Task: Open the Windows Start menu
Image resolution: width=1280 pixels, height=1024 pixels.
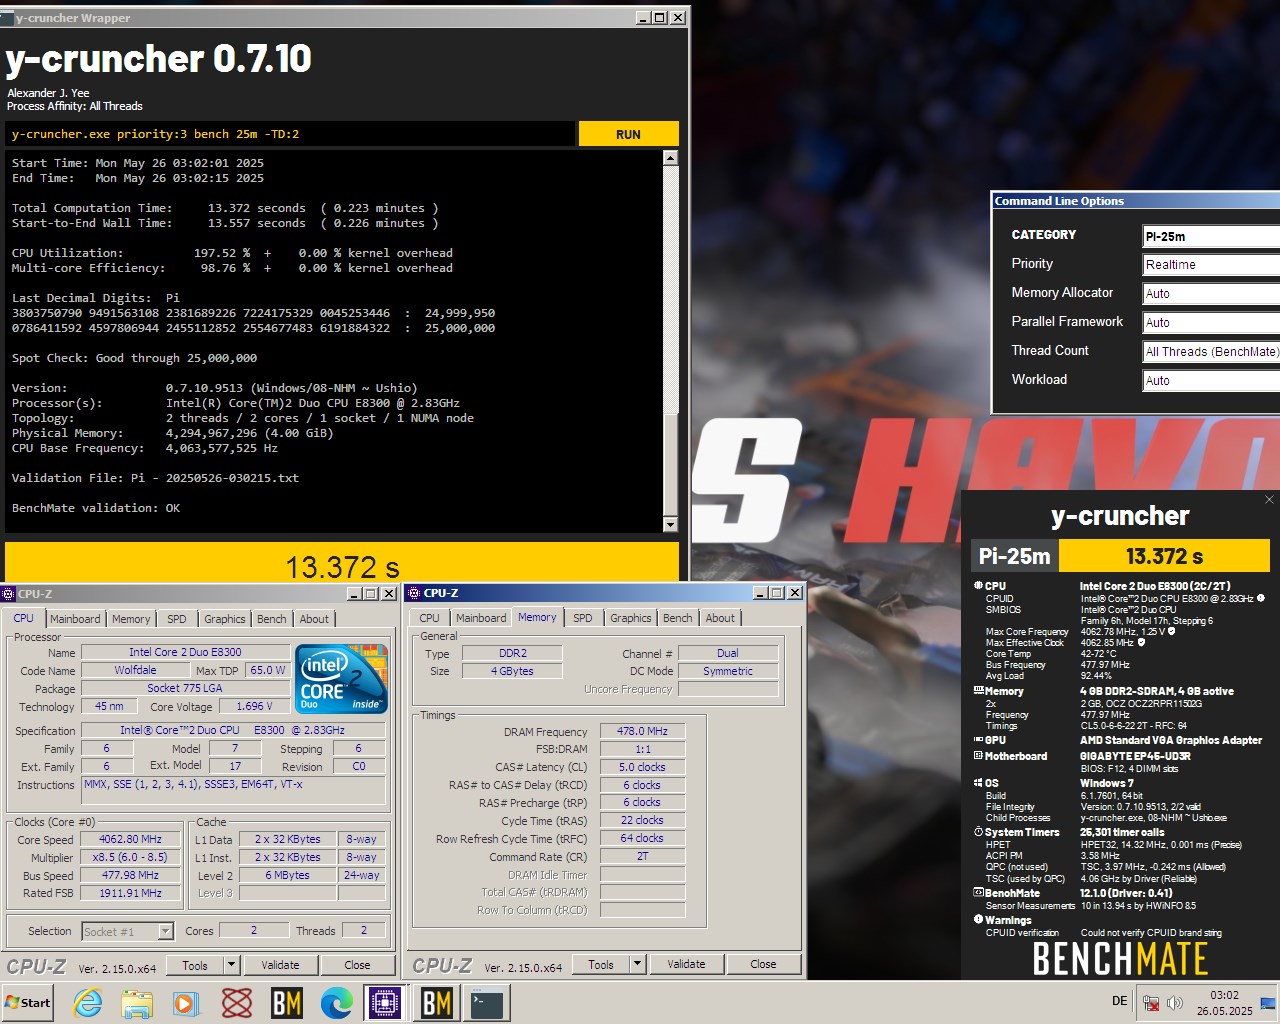Action: pos(27,1002)
